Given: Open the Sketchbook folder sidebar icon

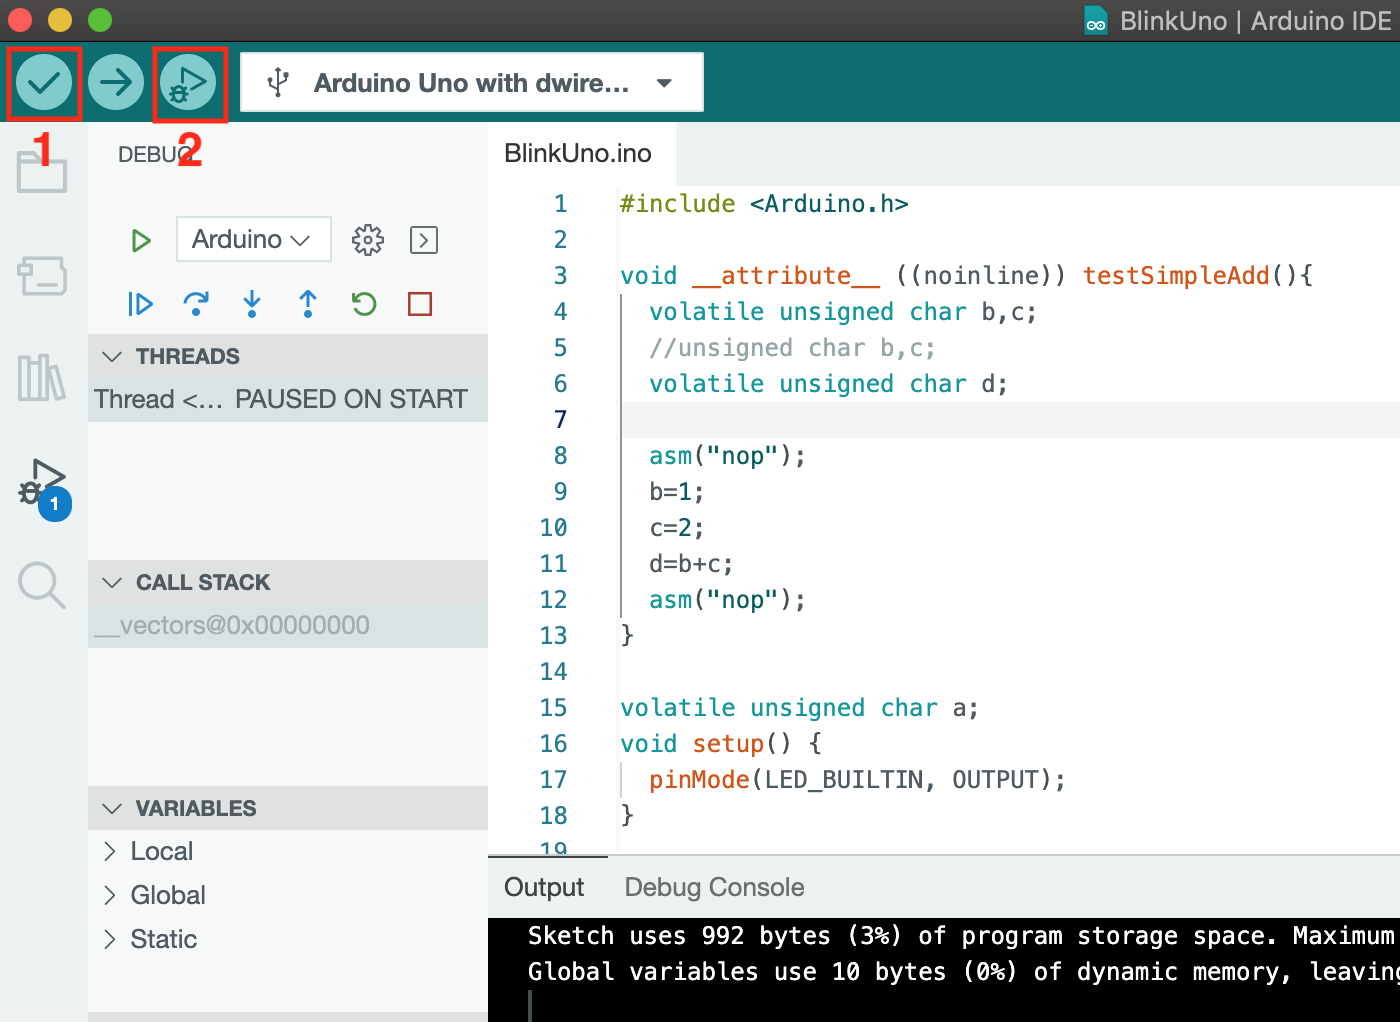Looking at the screenshot, I should point(42,170).
